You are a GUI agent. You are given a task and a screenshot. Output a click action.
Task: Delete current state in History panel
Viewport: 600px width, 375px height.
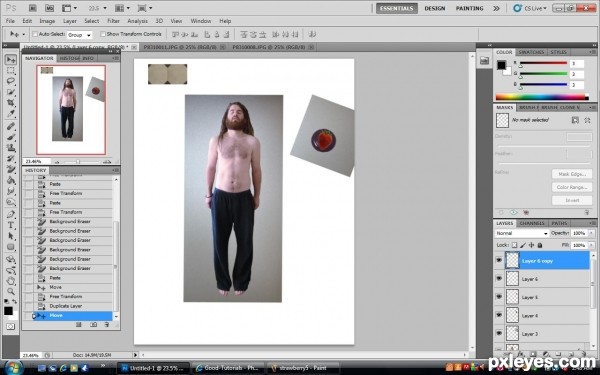[x=107, y=324]
